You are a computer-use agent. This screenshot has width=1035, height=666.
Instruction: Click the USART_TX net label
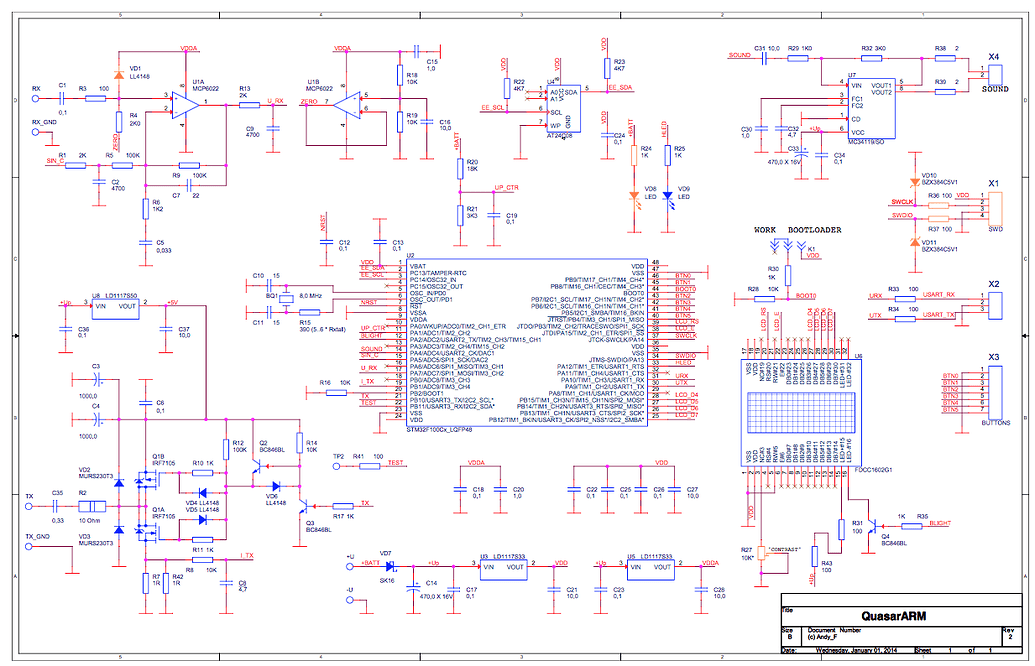[x=939, y=314]
